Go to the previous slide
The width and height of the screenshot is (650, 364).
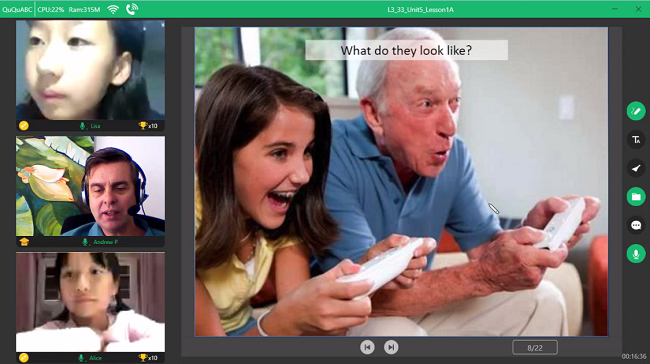367,347
